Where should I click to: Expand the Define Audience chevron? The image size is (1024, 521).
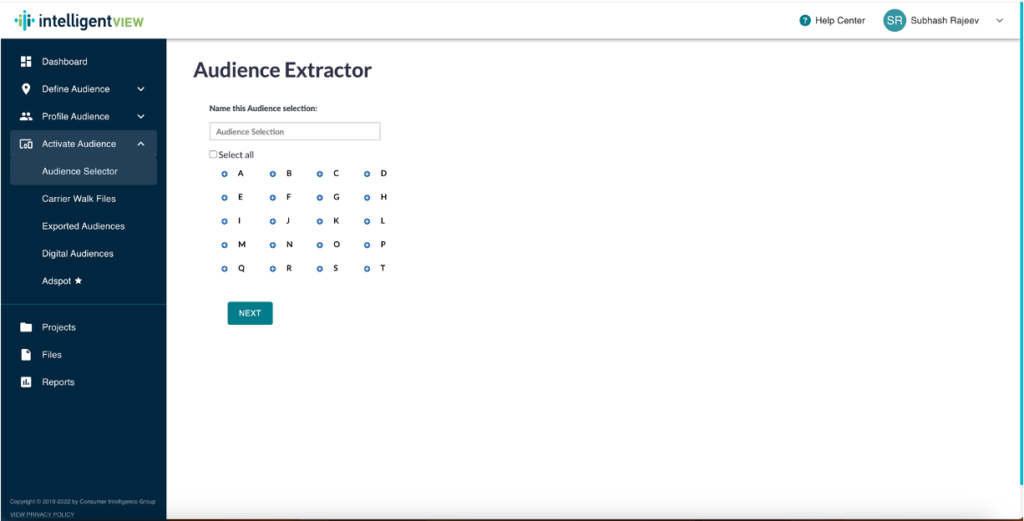click(x=141, y=89)
